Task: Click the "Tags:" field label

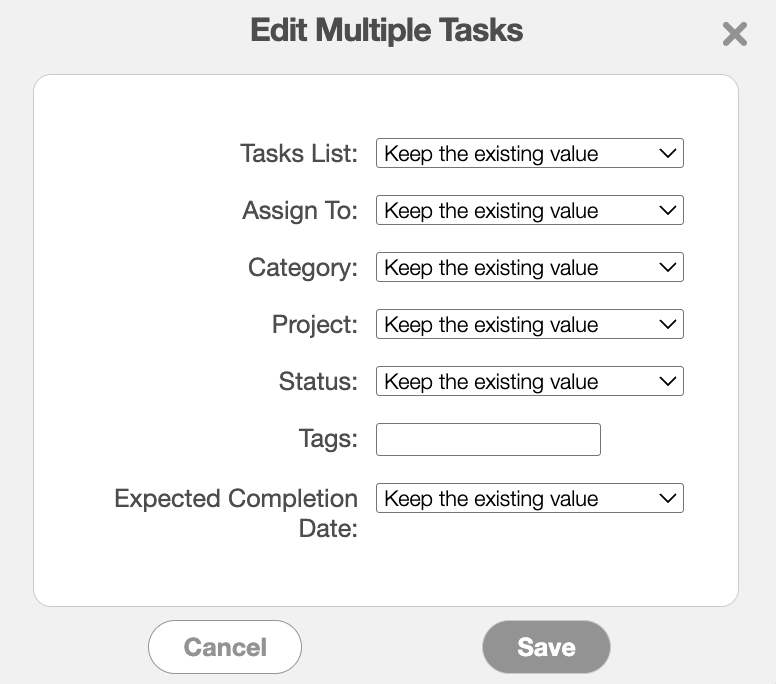Action: click(x=328, y=438)
